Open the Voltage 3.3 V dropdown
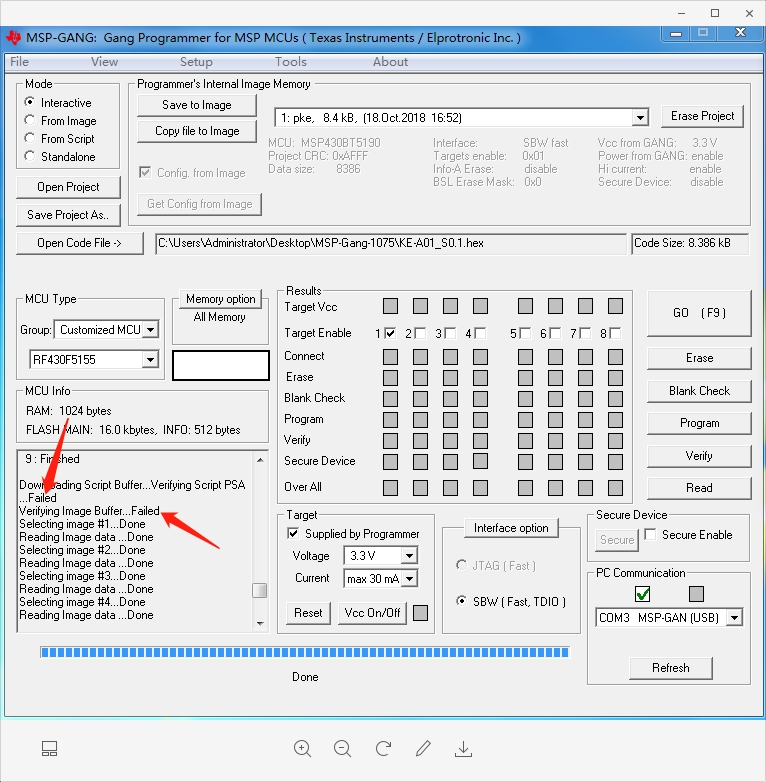 click(409, 555)
